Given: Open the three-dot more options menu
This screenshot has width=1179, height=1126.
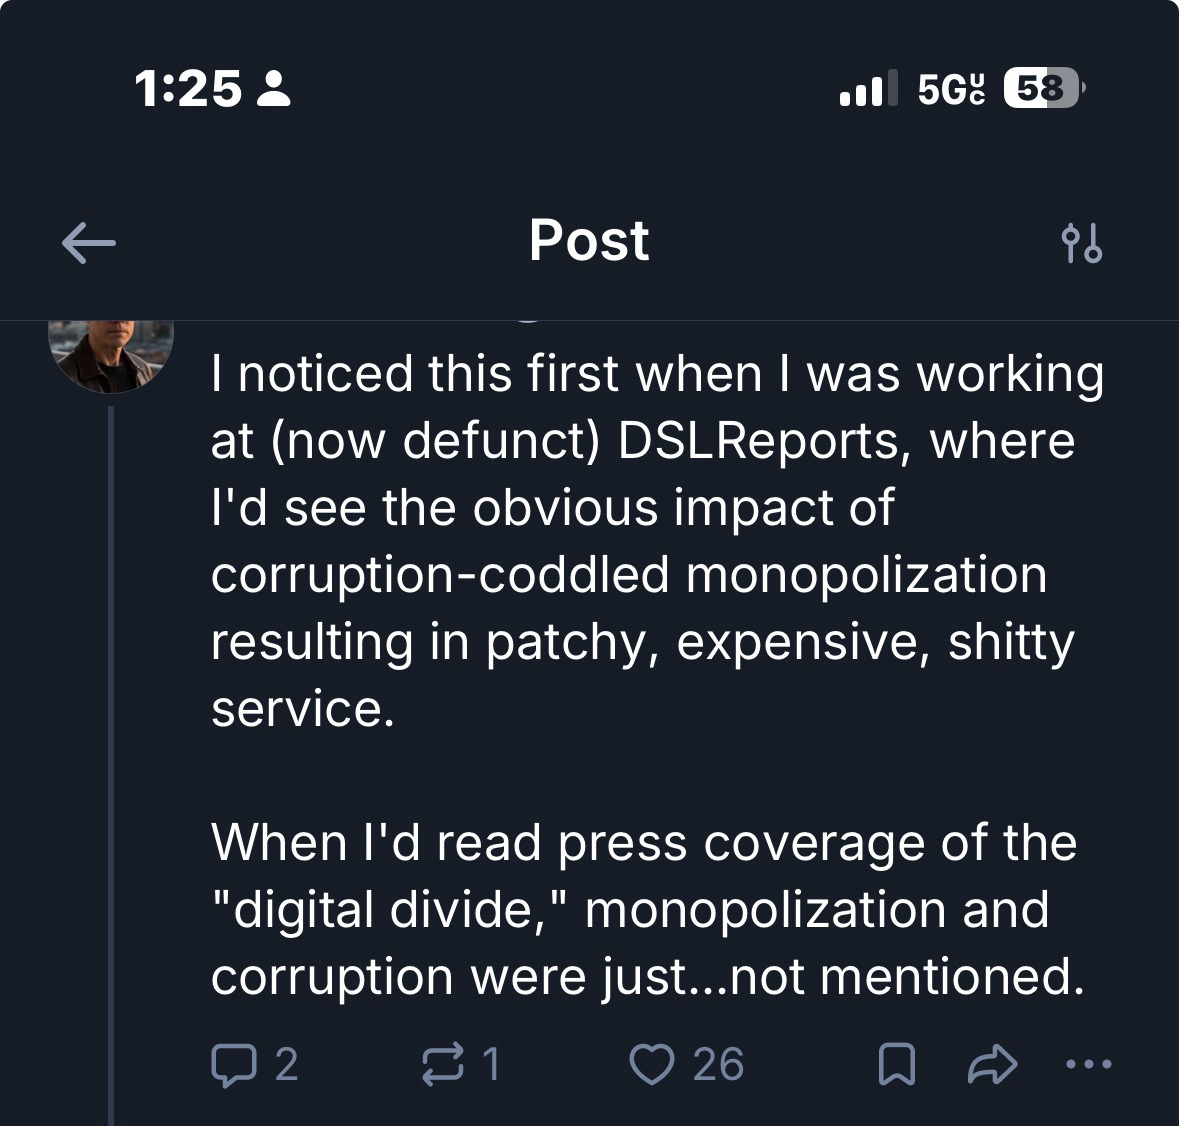Looking at the screenshot, I should [x=1088, y=1066].
